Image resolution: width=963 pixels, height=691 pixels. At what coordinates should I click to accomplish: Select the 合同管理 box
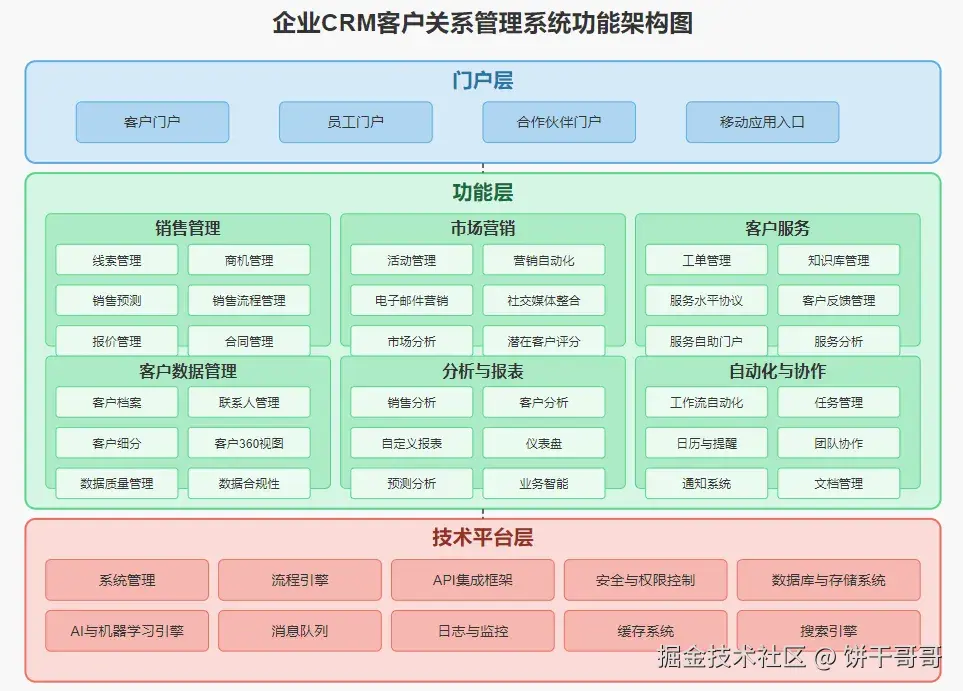pos(249,341)
